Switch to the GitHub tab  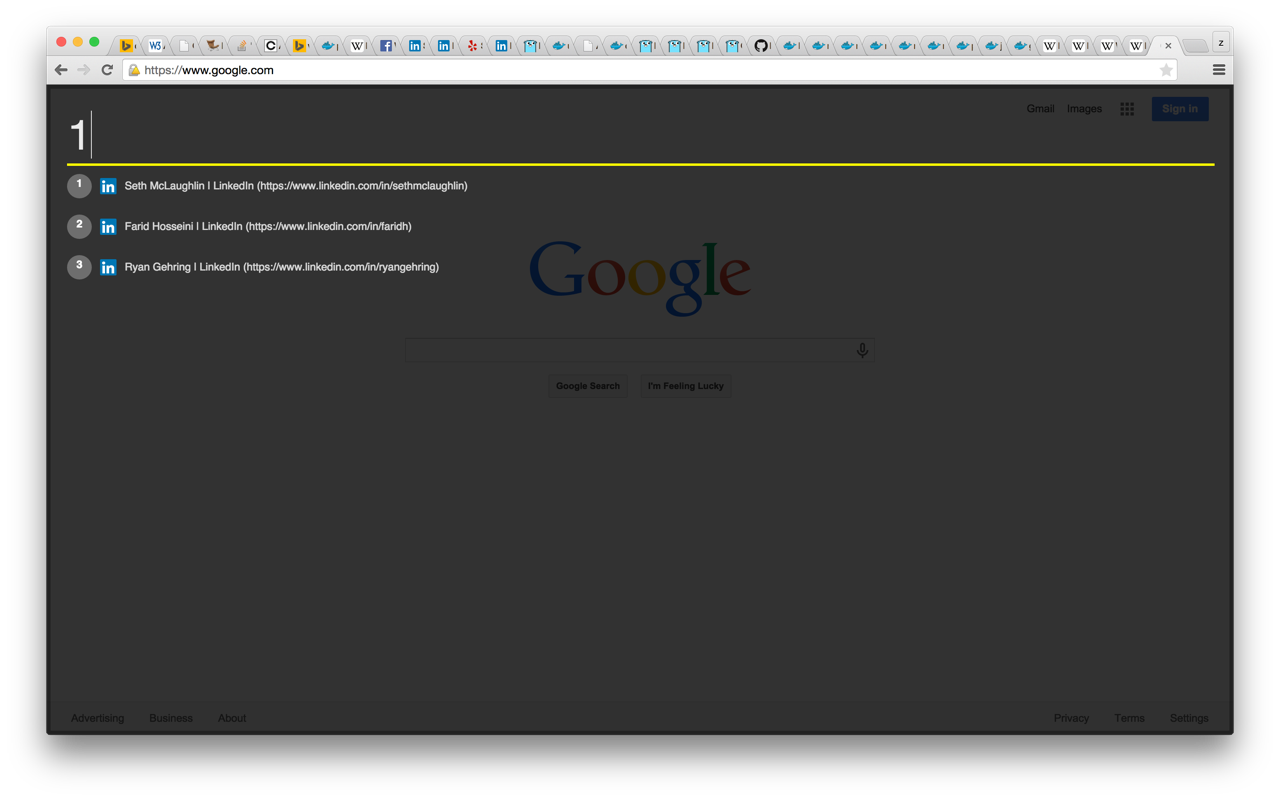pos(761,45)
